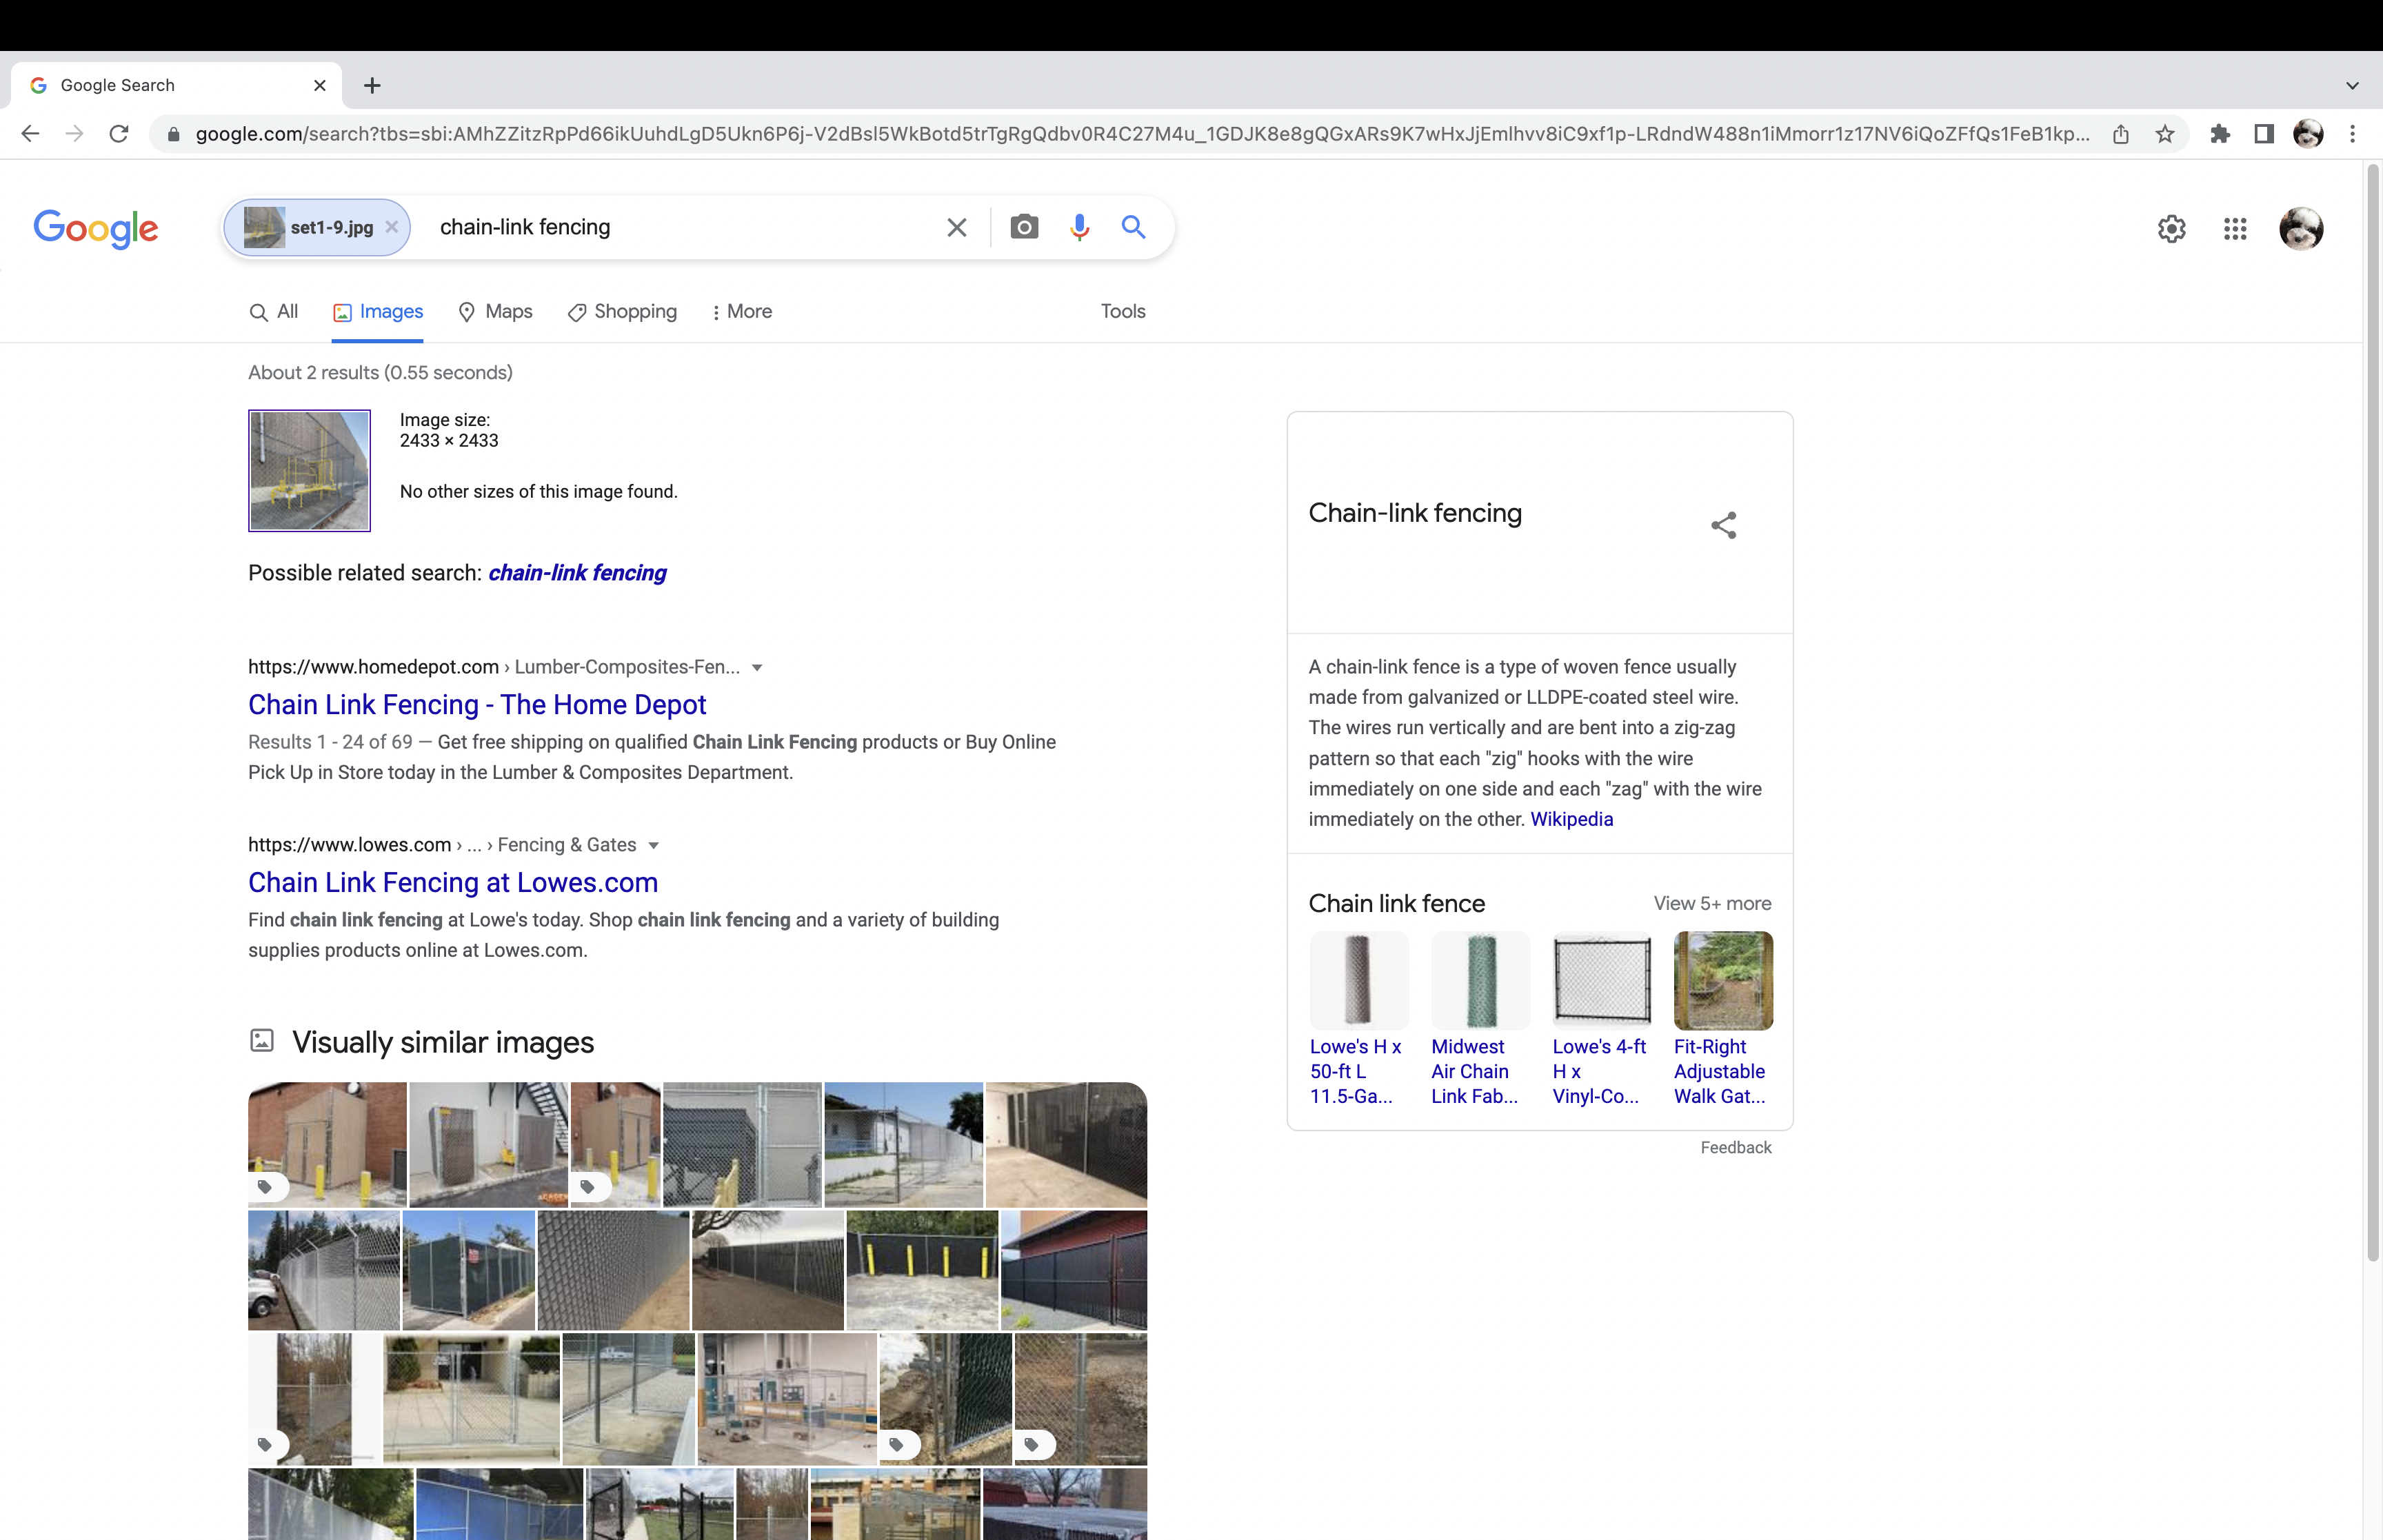Viewport: 2383px width, 1540px height.
Task: Share the Chain-link fencing knowledge panel
Action: tap(1723, 525)
